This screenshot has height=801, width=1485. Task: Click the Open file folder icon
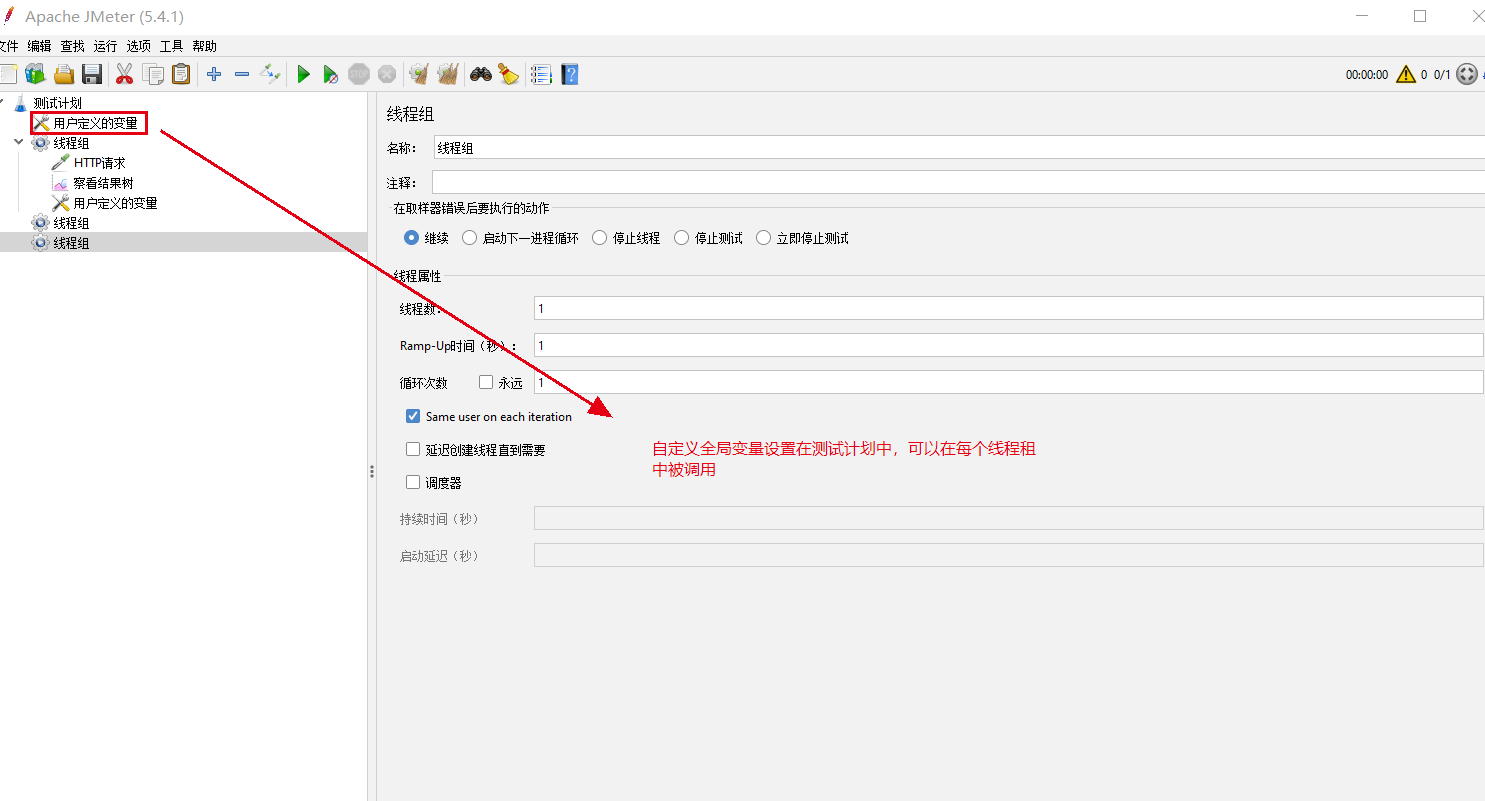point(64,74)
